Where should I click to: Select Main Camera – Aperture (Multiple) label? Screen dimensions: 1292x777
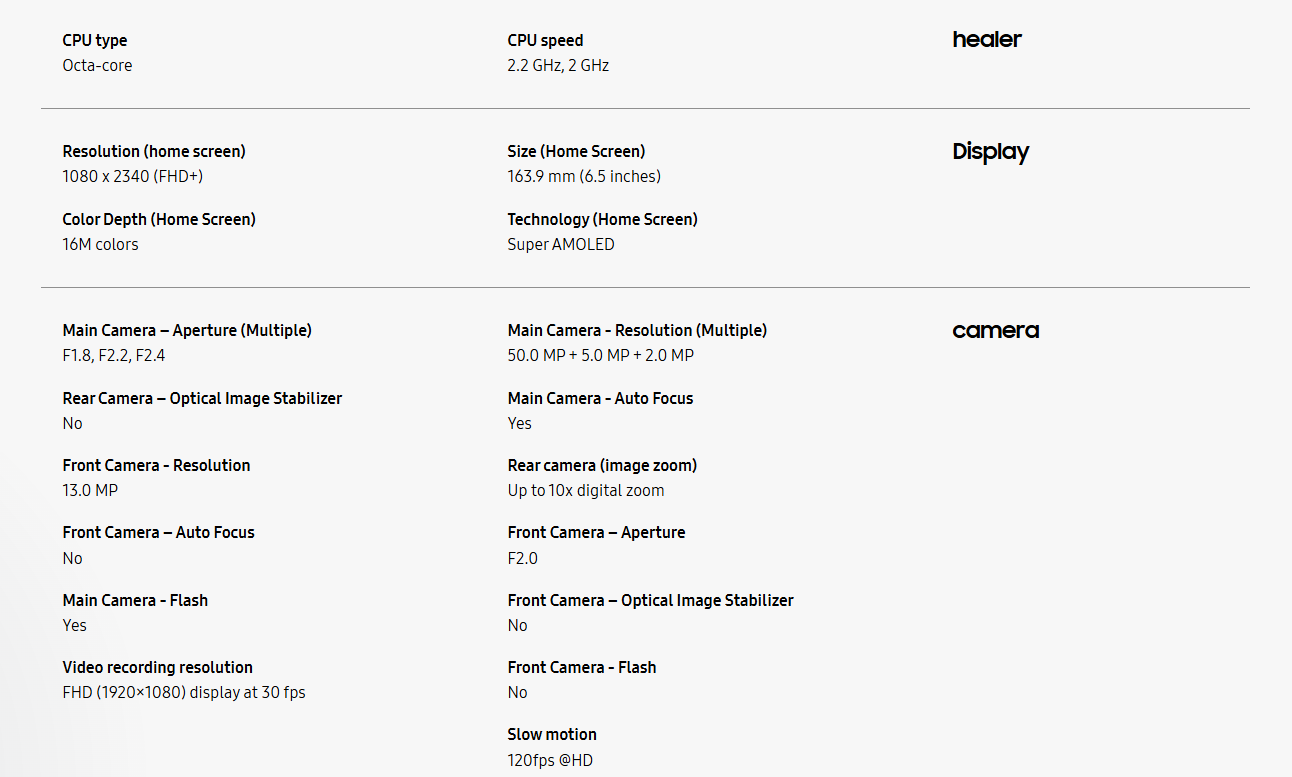tap(187, 330)
